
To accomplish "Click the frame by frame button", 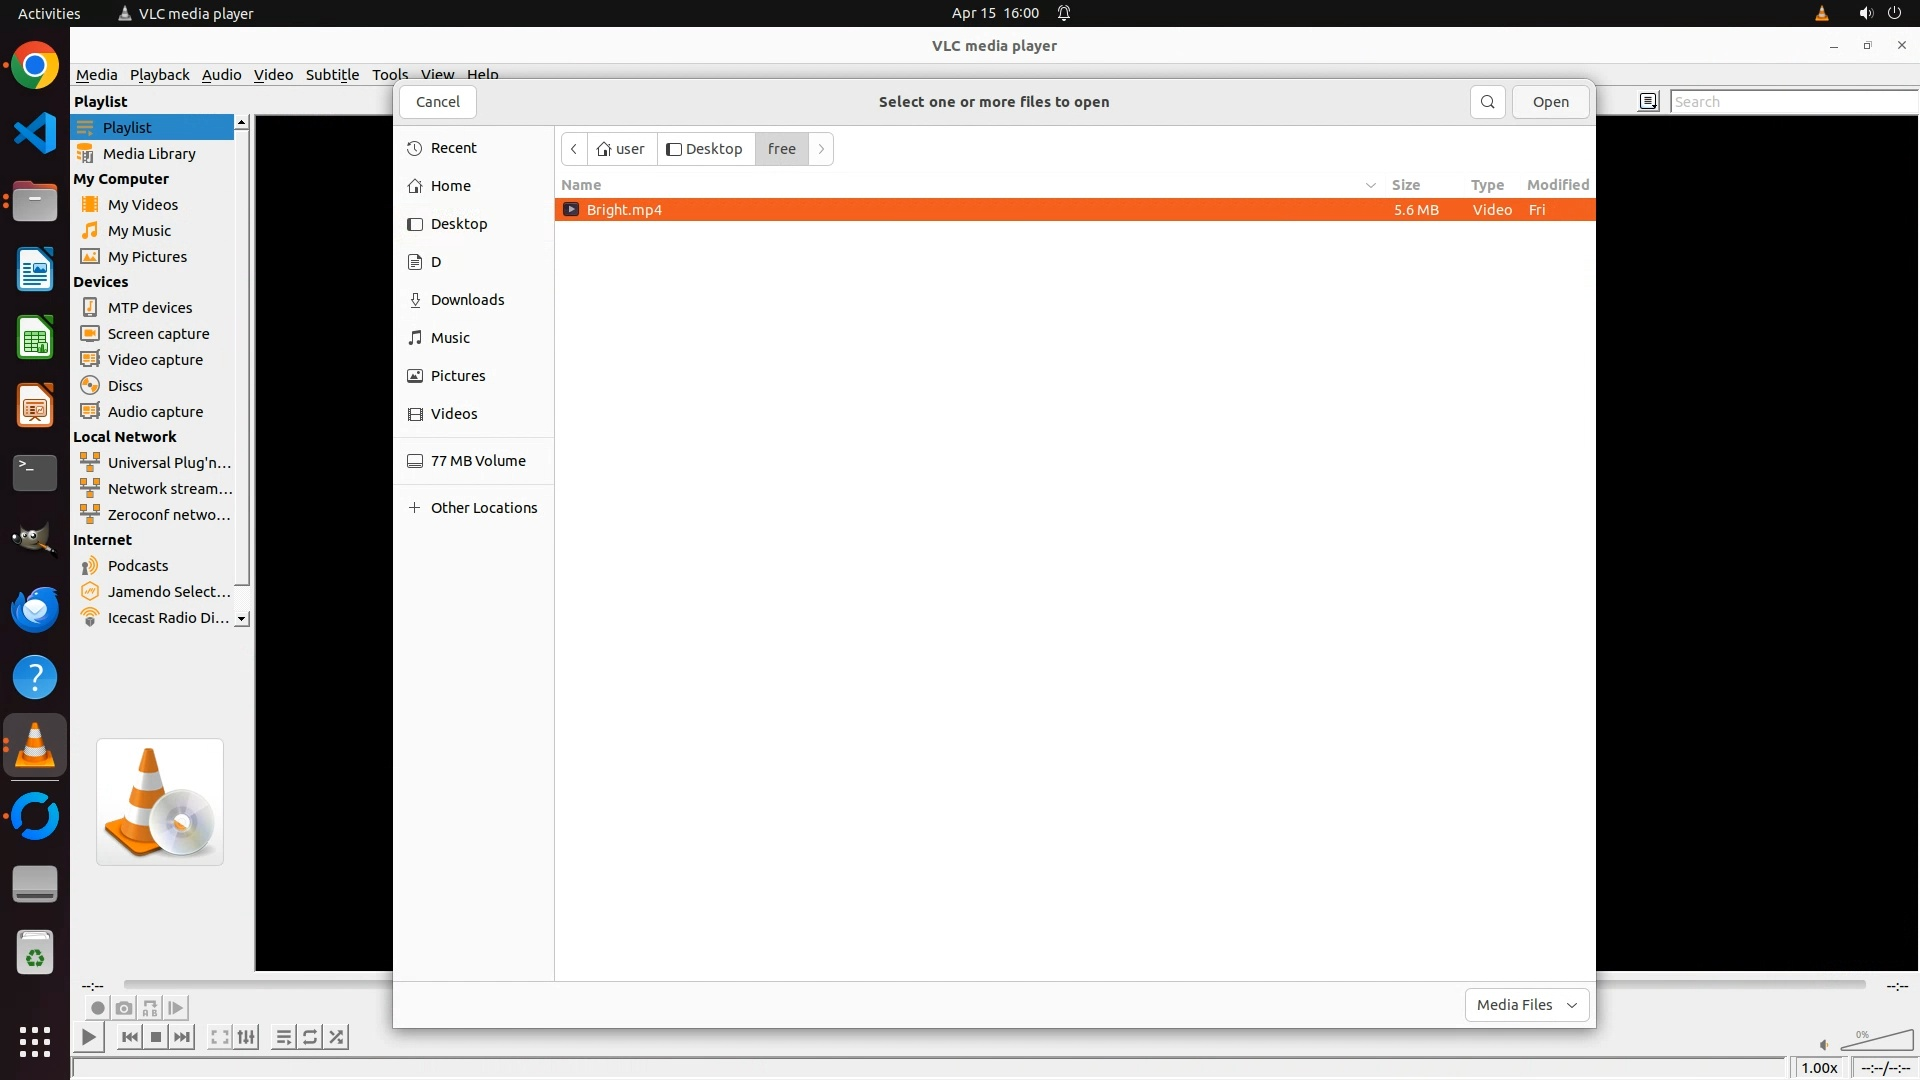I will tap(176, 1008).
